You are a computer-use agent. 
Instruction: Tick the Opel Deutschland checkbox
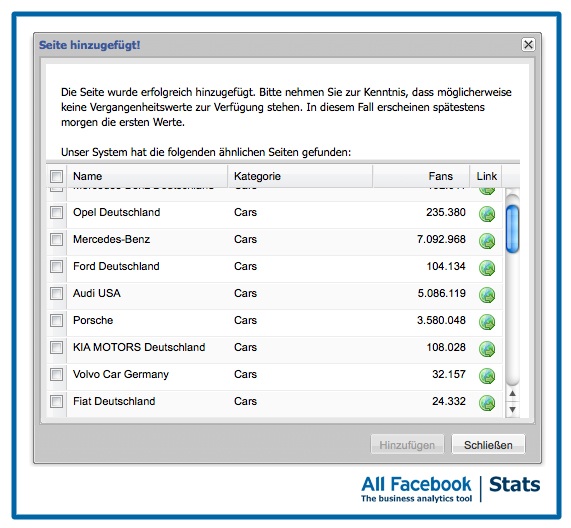tap(56, 212)
